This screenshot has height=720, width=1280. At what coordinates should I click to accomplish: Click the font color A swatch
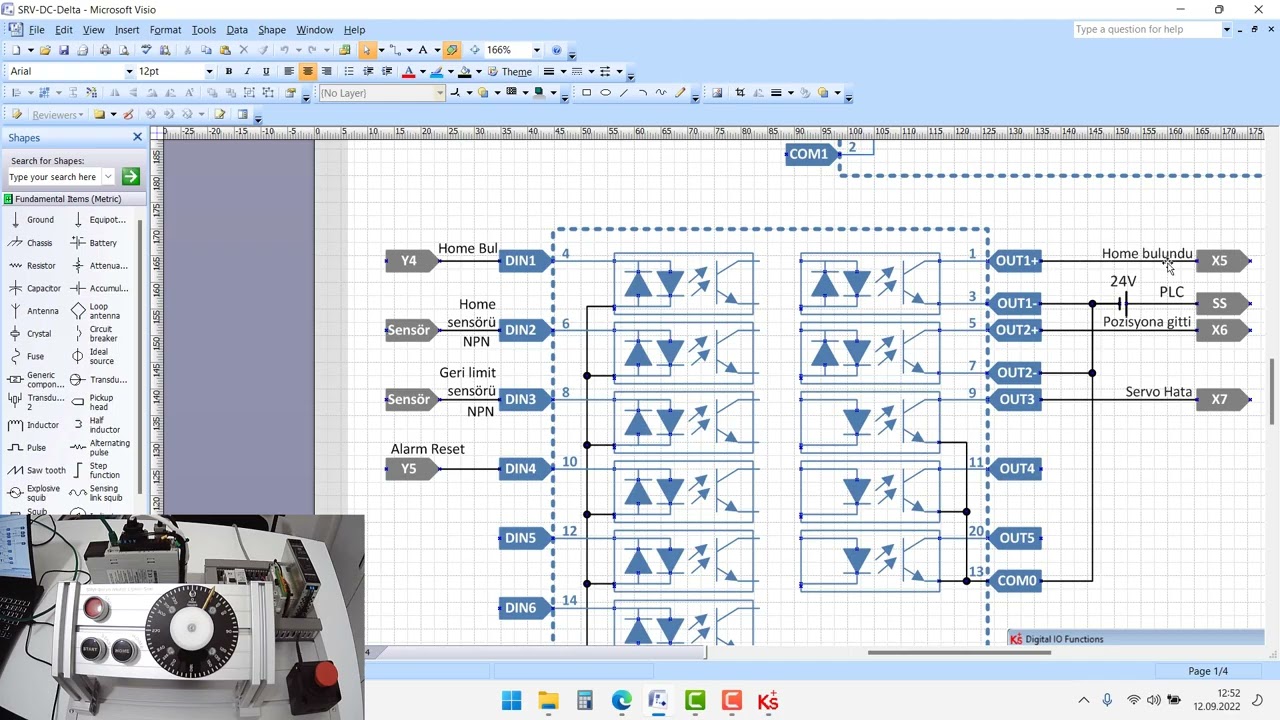point(408,71)
